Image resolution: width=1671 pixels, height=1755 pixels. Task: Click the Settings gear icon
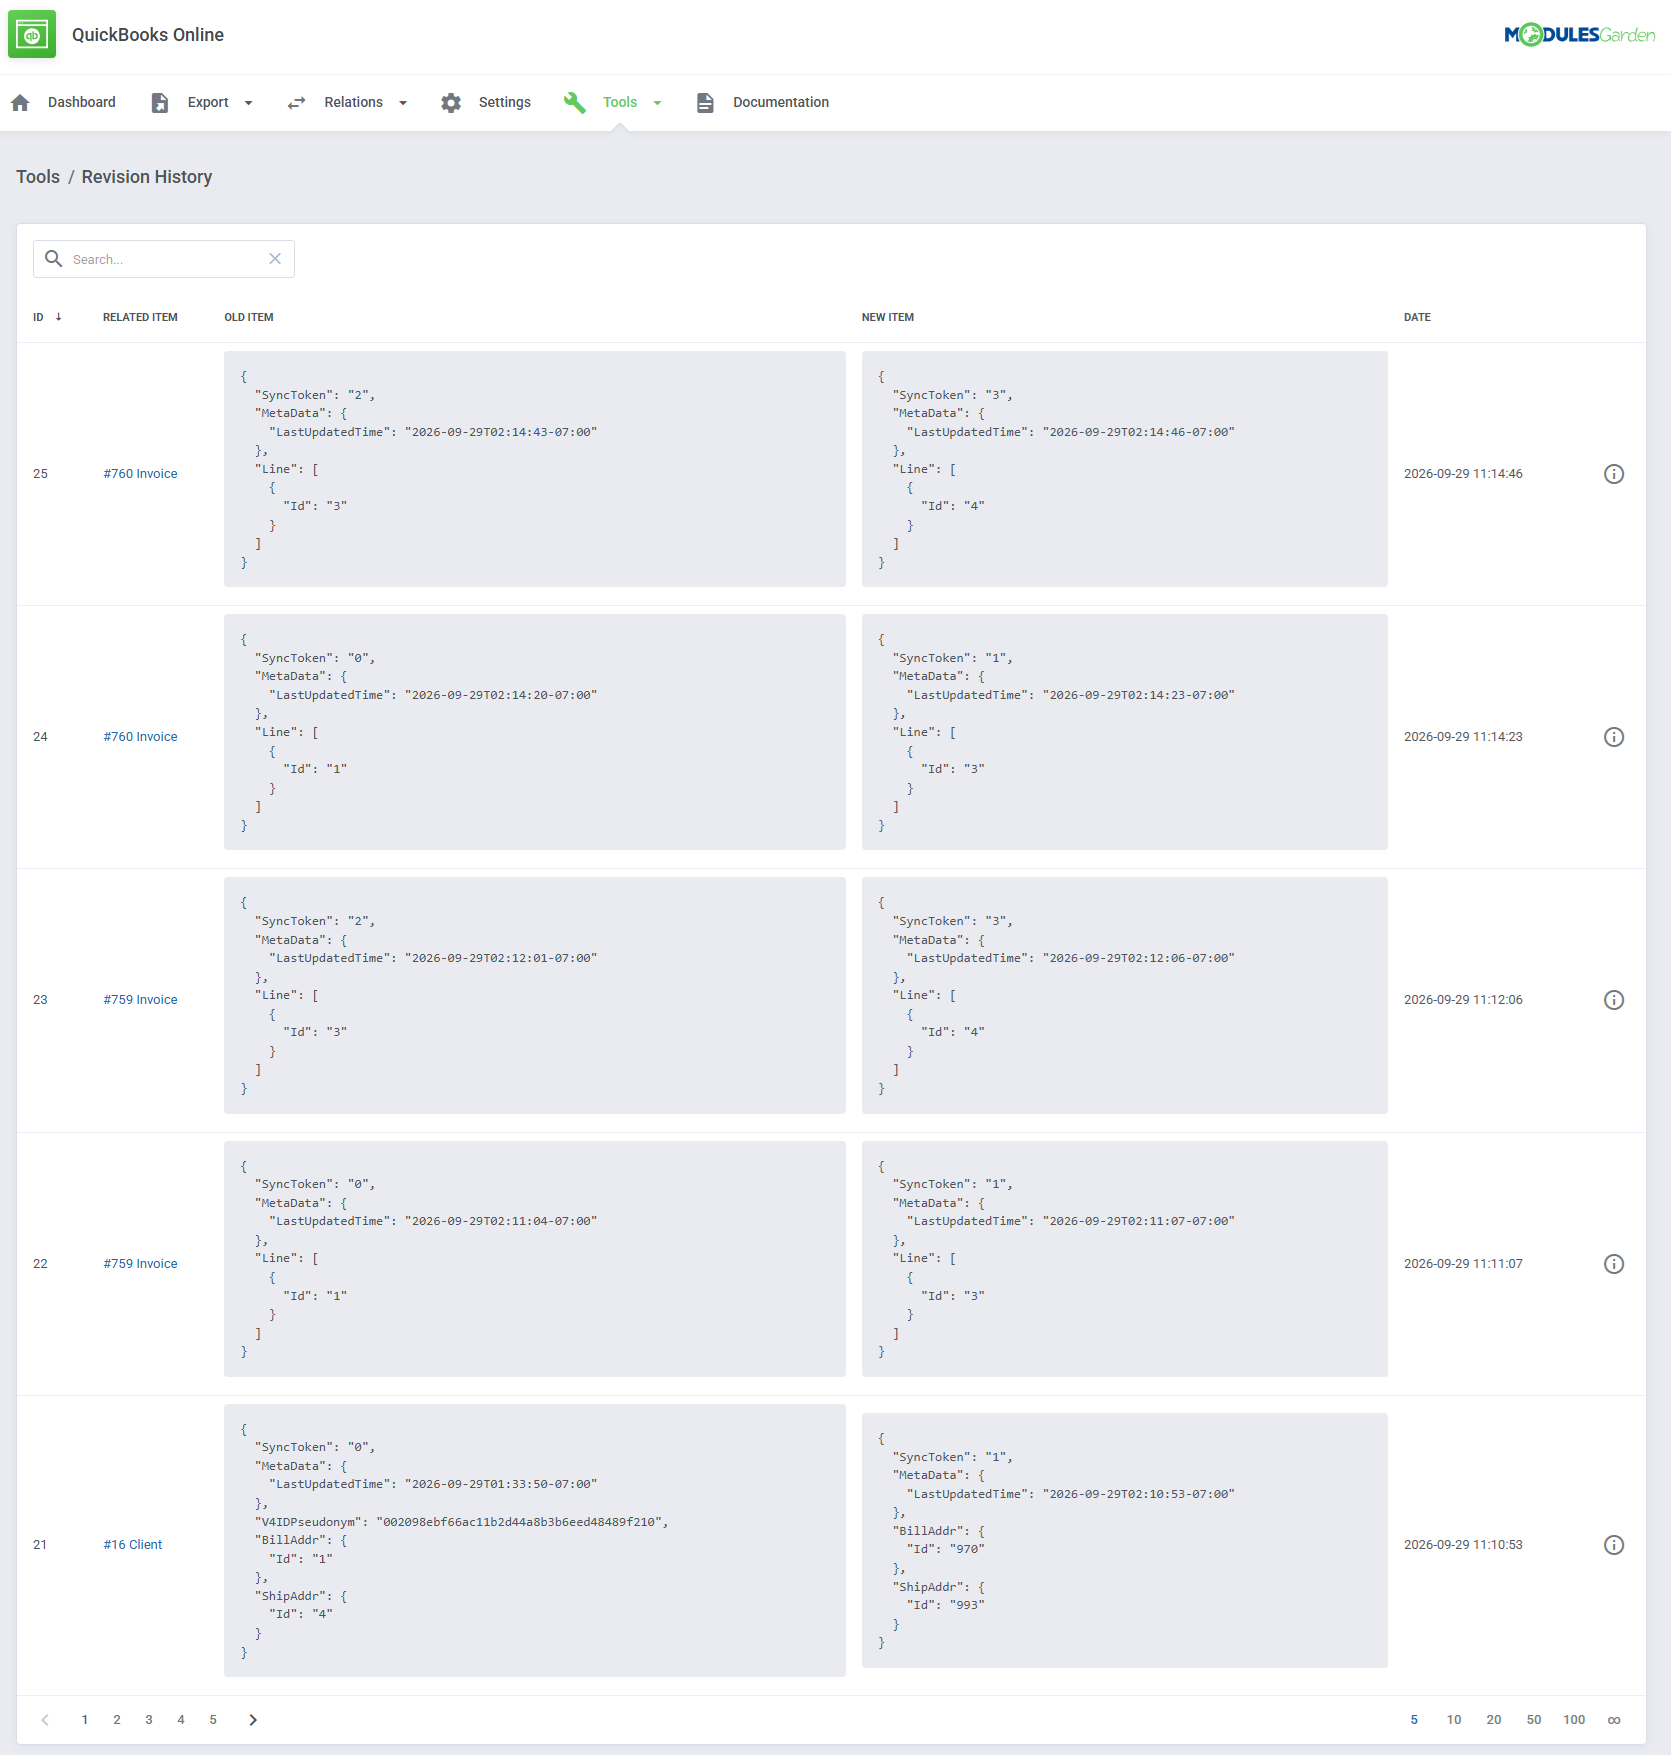click(x=451, y=103)
